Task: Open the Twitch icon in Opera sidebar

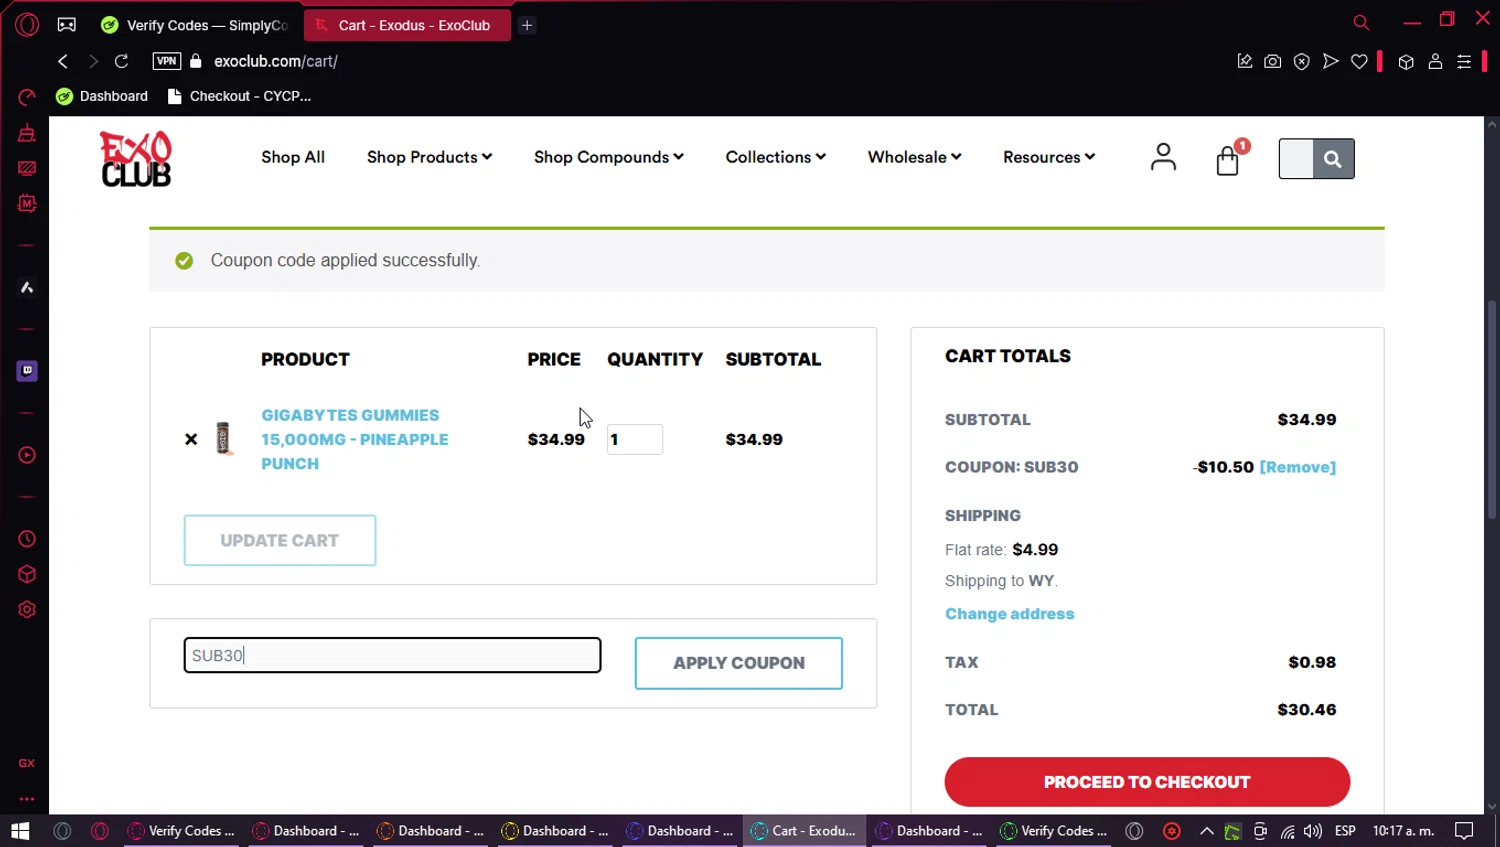Action: coord(27,371)
